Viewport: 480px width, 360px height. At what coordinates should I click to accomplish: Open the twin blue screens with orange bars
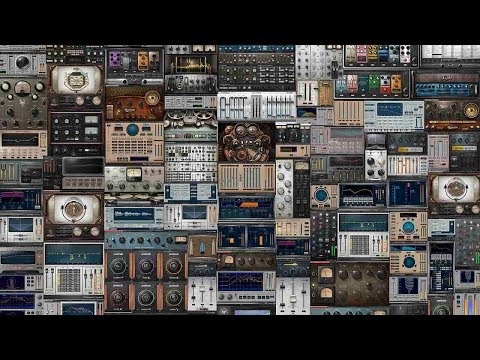pos(246,236)
